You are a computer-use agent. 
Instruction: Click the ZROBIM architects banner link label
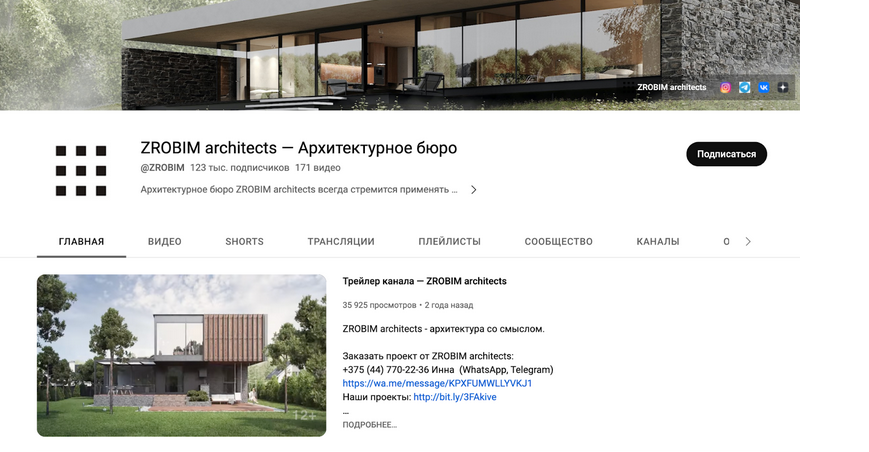point(671,88)
